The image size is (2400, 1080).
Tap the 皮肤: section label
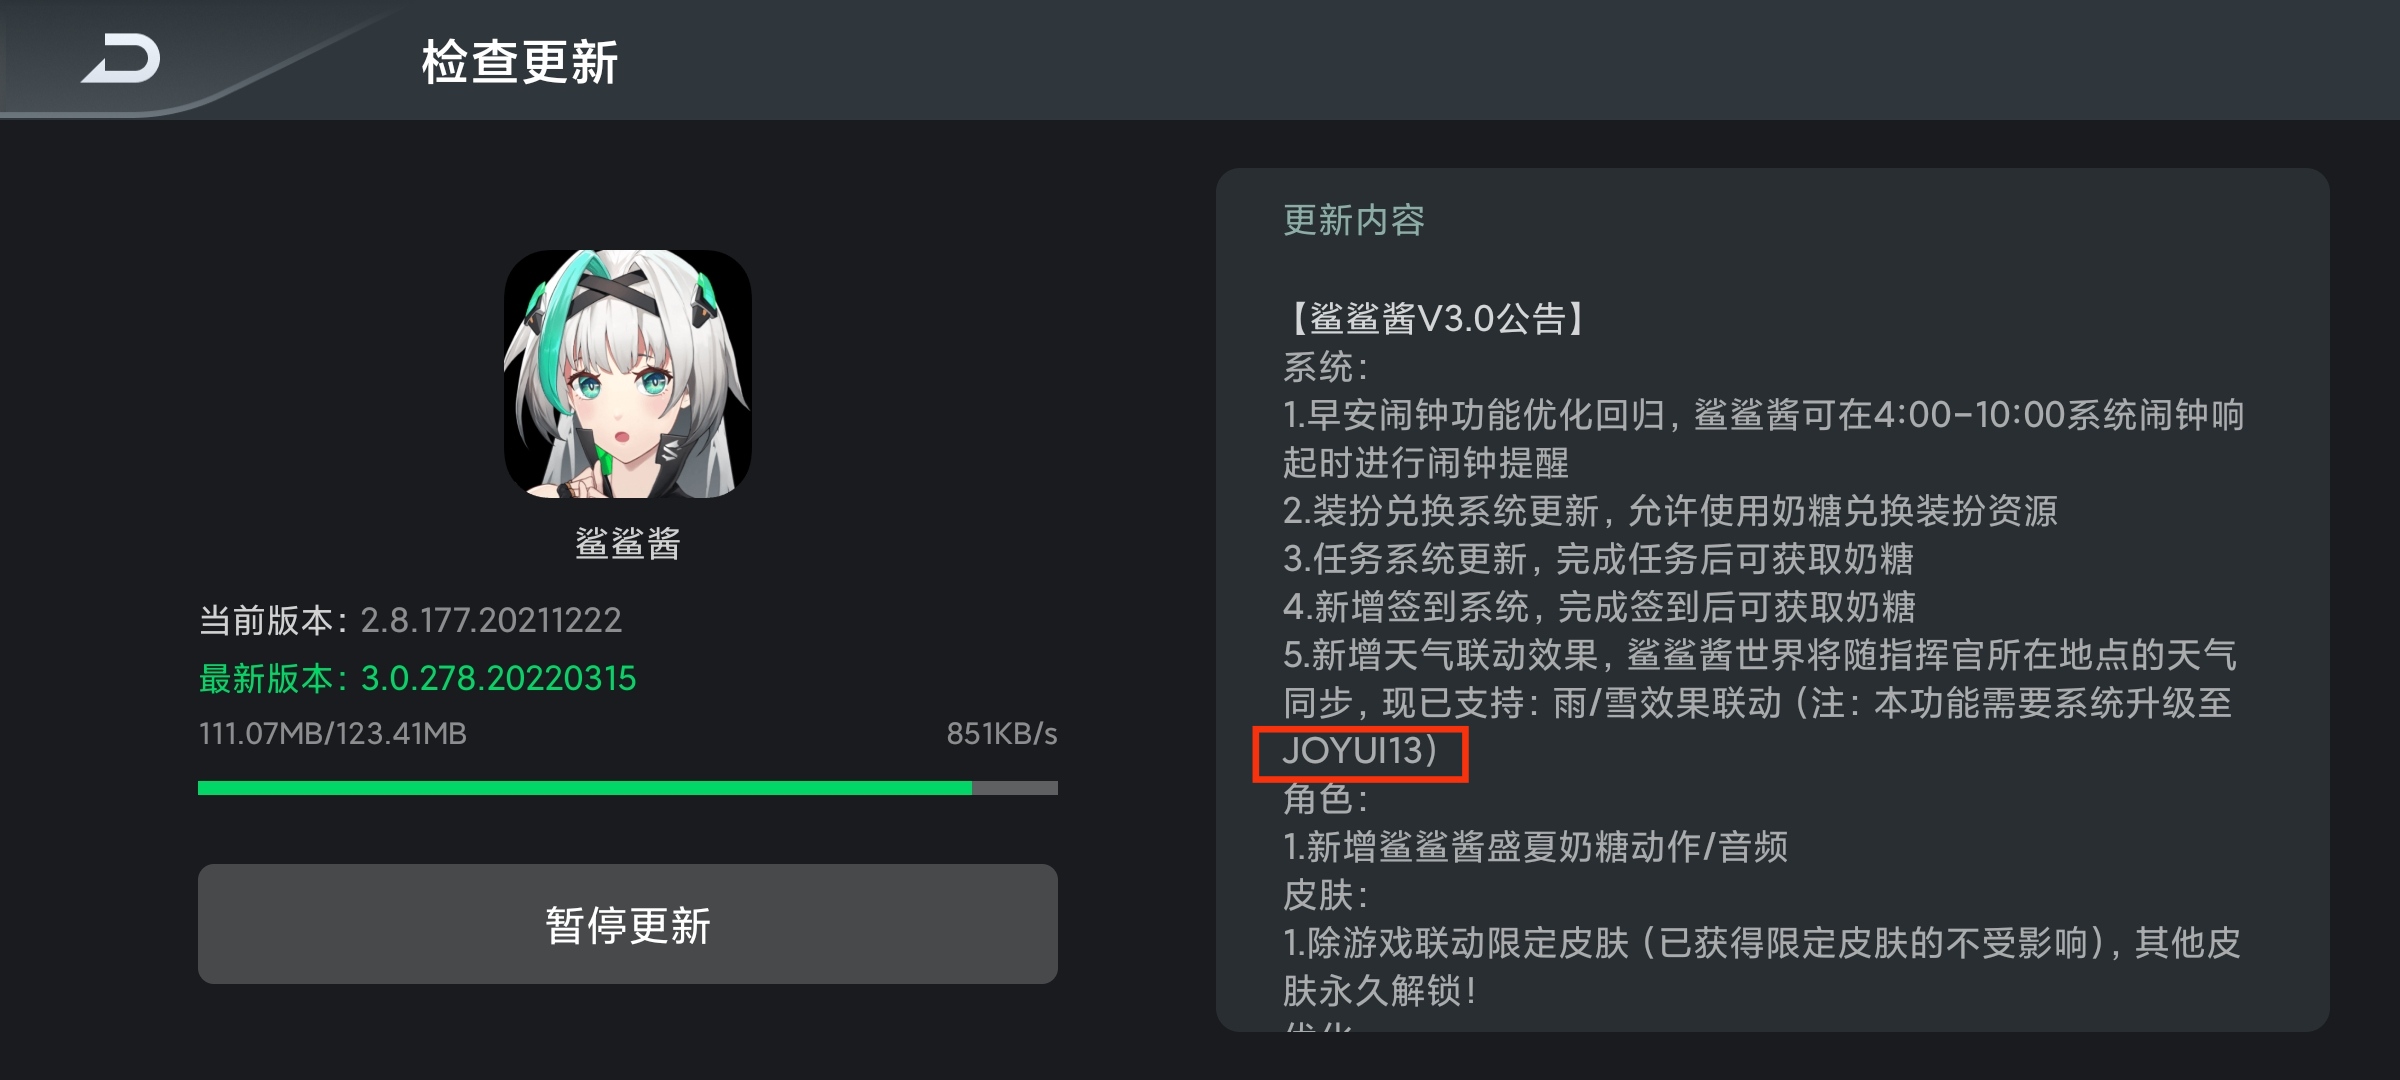1326,894
